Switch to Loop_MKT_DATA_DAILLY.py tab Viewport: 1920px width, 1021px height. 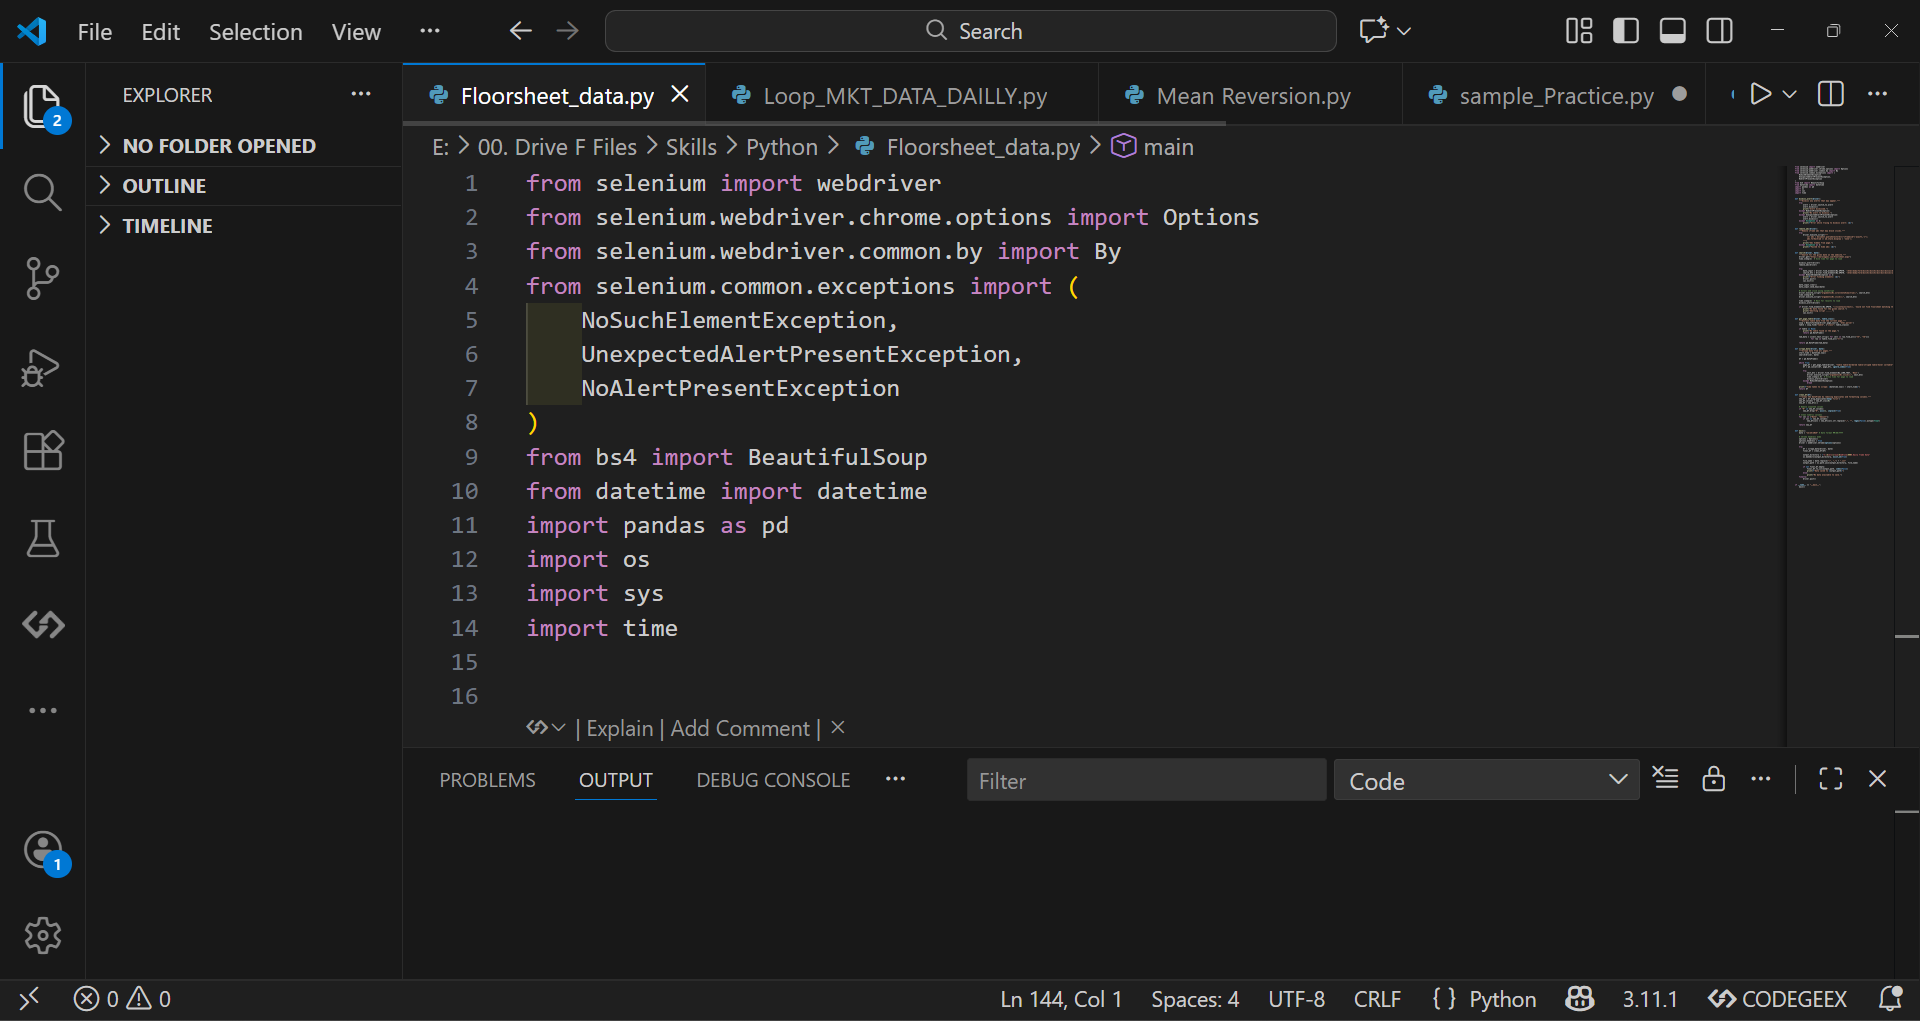tap(903, 95)
